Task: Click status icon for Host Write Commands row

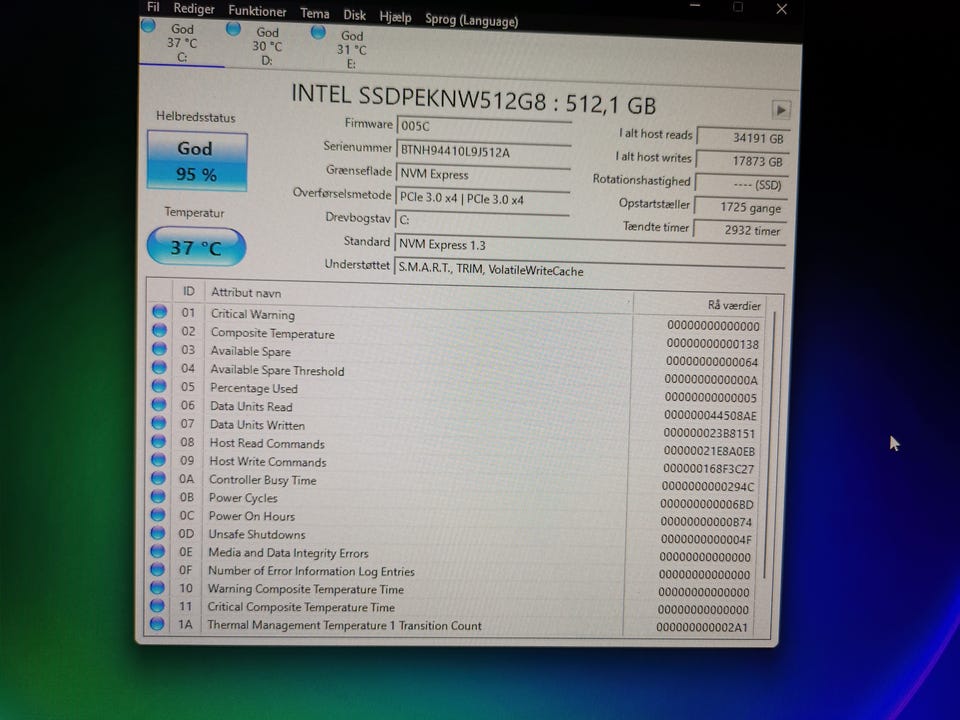Action: (x=159, y=459)
